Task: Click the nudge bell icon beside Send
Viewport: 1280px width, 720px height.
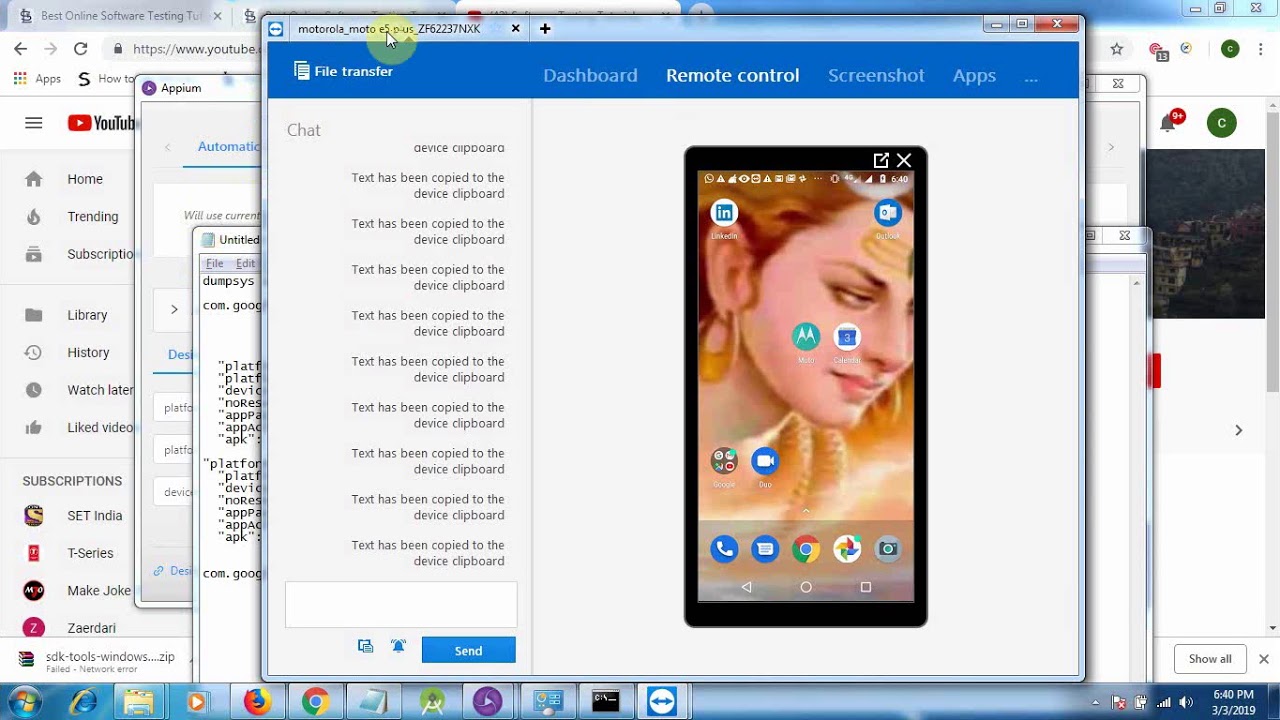Action: coord(398,647)
